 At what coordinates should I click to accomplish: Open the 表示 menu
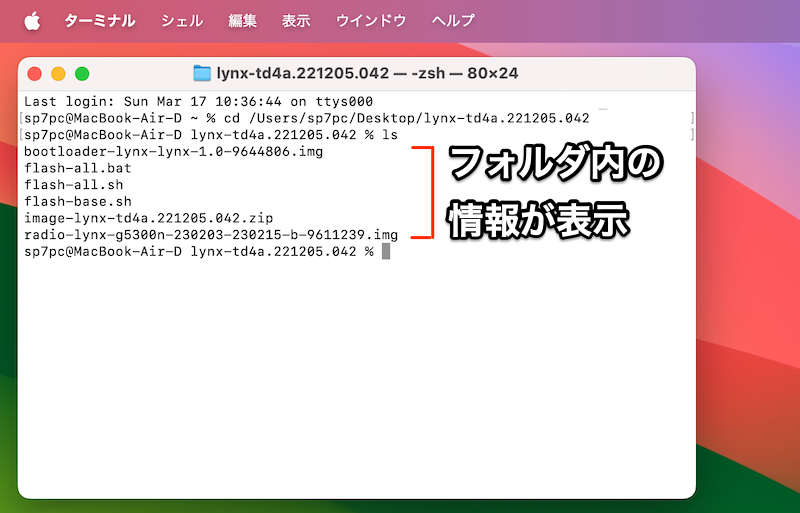click(296, 20)
